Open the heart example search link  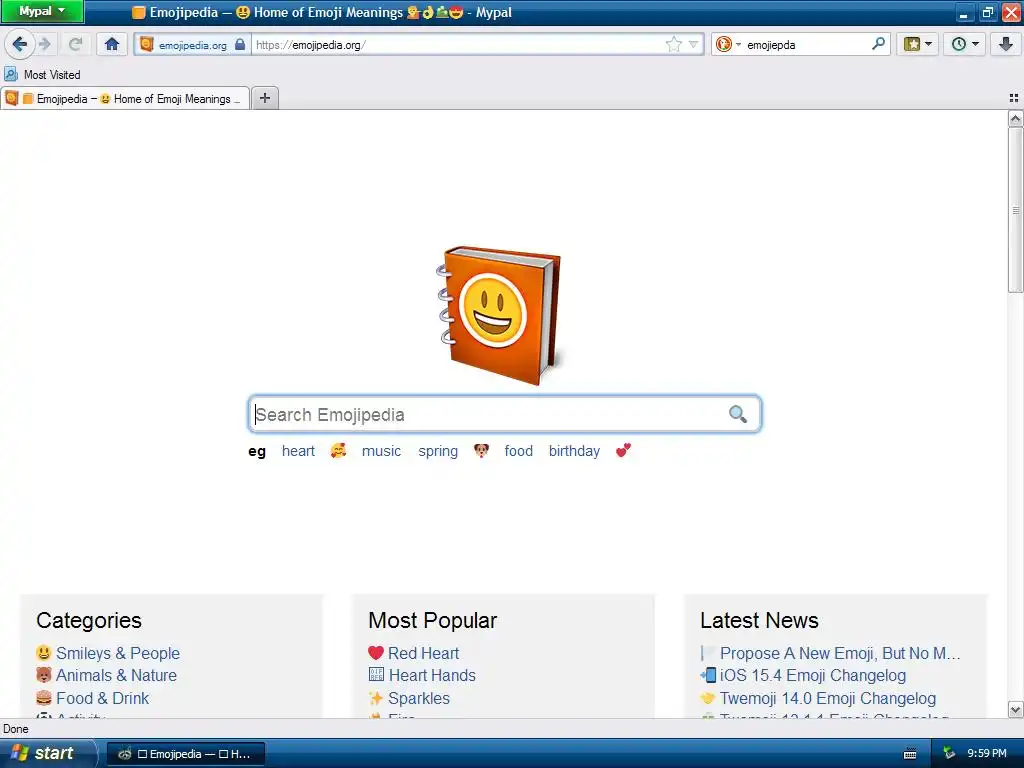point(298,451)
